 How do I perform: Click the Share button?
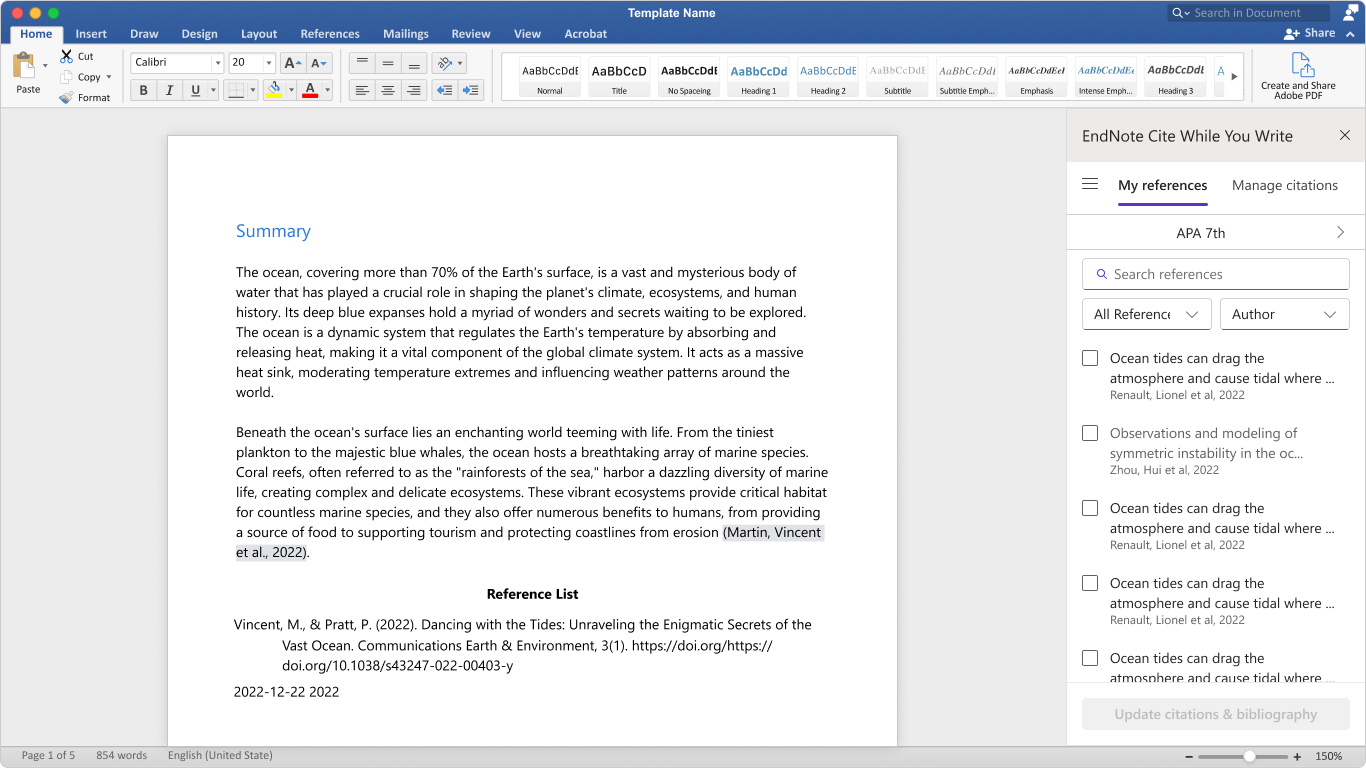[x=1310, y=33]
